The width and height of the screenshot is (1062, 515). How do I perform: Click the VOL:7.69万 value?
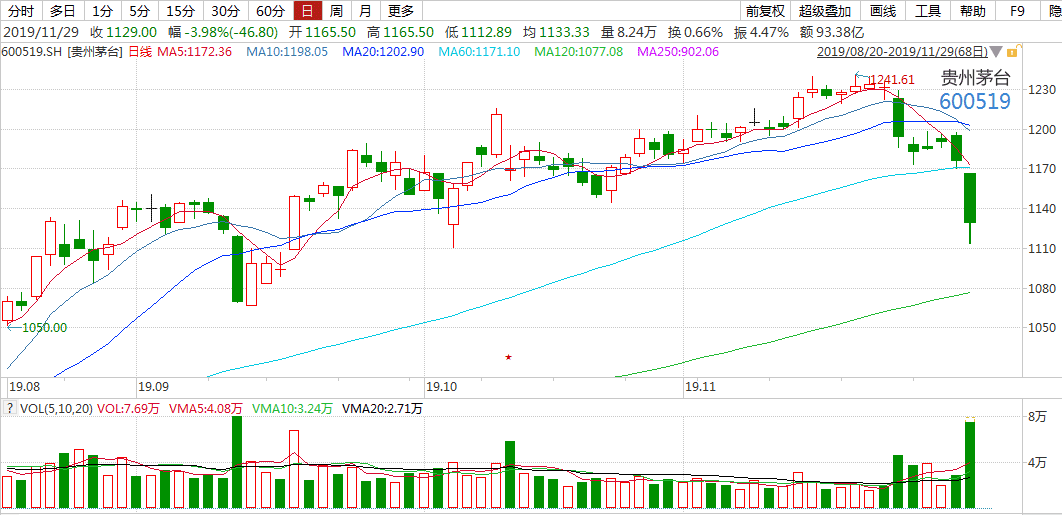128,409
